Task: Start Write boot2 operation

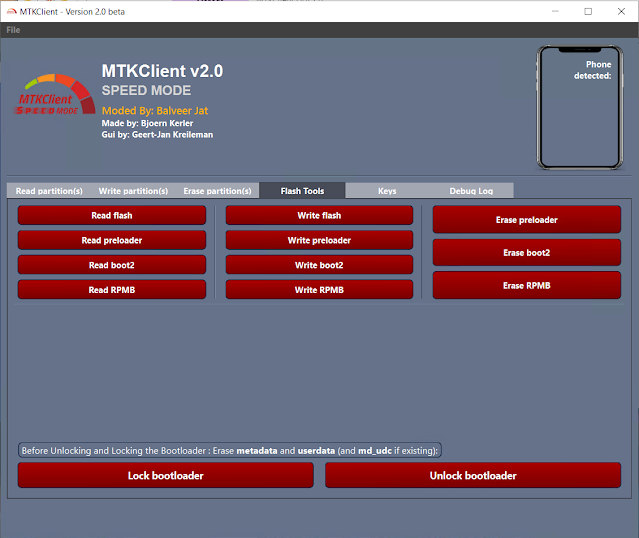Action: tap(319, 265)
